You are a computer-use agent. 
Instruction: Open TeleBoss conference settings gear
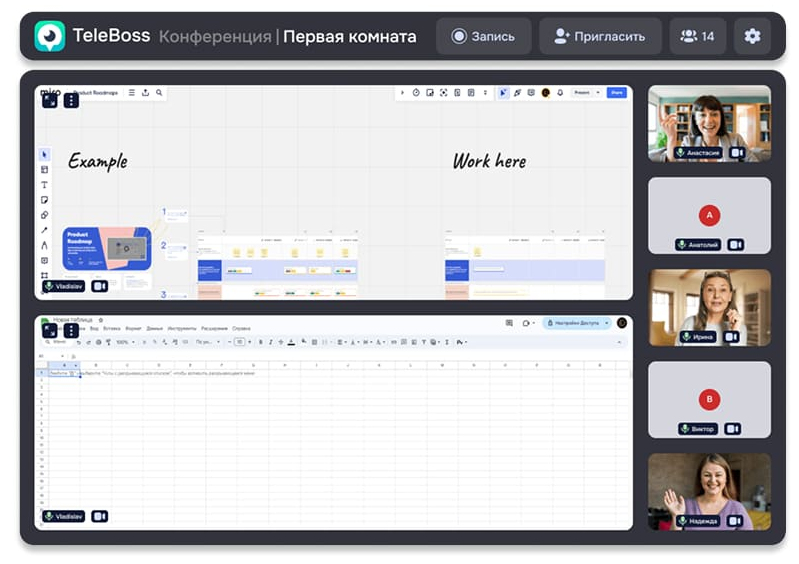pyautogui.click(x=752, y=36)
